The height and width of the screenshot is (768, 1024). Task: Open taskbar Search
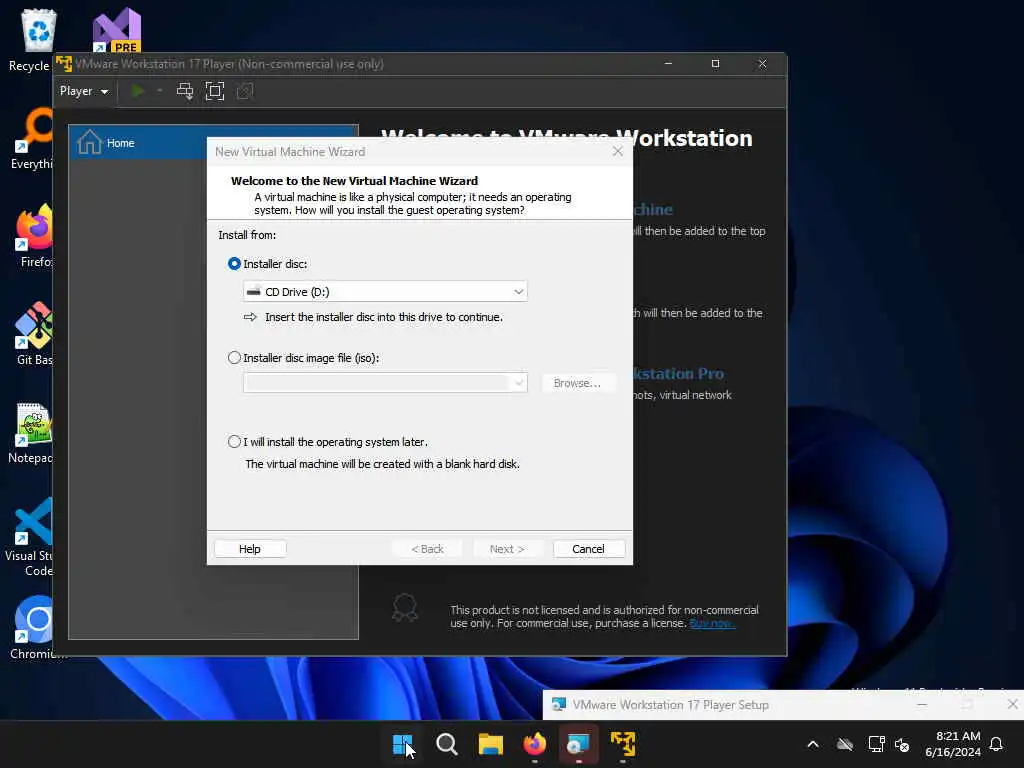[x=447, y=744]
